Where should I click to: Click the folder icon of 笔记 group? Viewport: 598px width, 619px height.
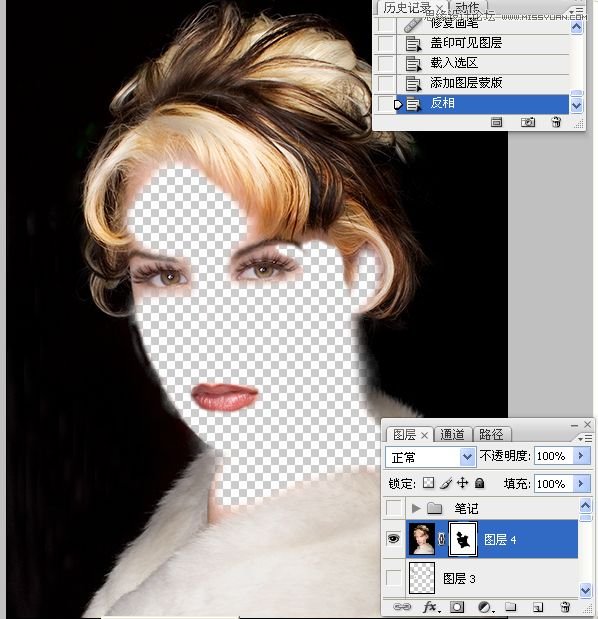click(435, 508)
